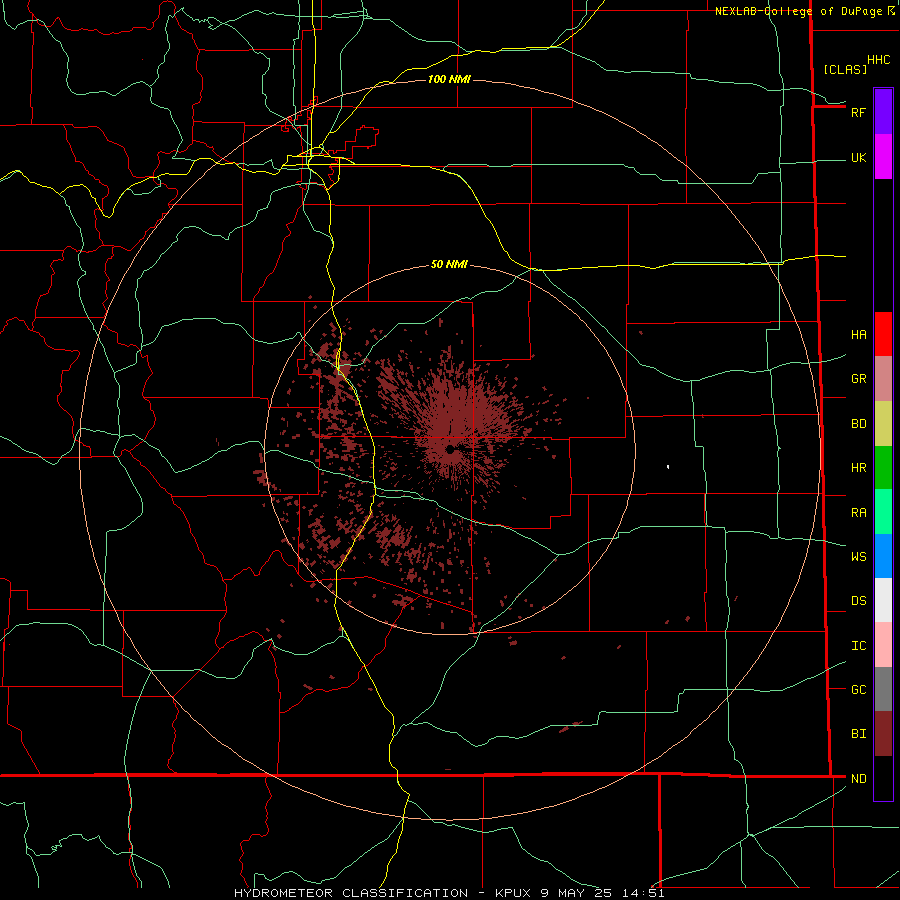Click the blue WS legend swatch
900x900 pixels.
point(883,556)
